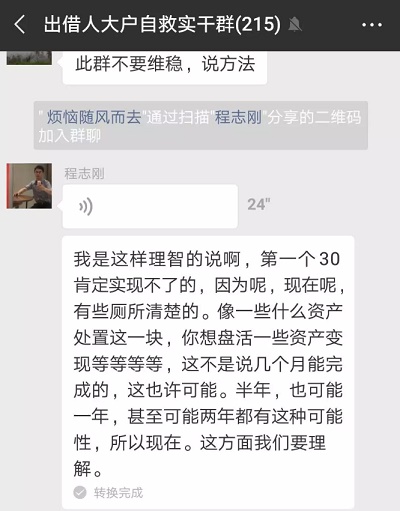This screenshot has width=400, height=511.
Task: Tap the 烦恼随风而去 name link
Action: click(94, 117)
